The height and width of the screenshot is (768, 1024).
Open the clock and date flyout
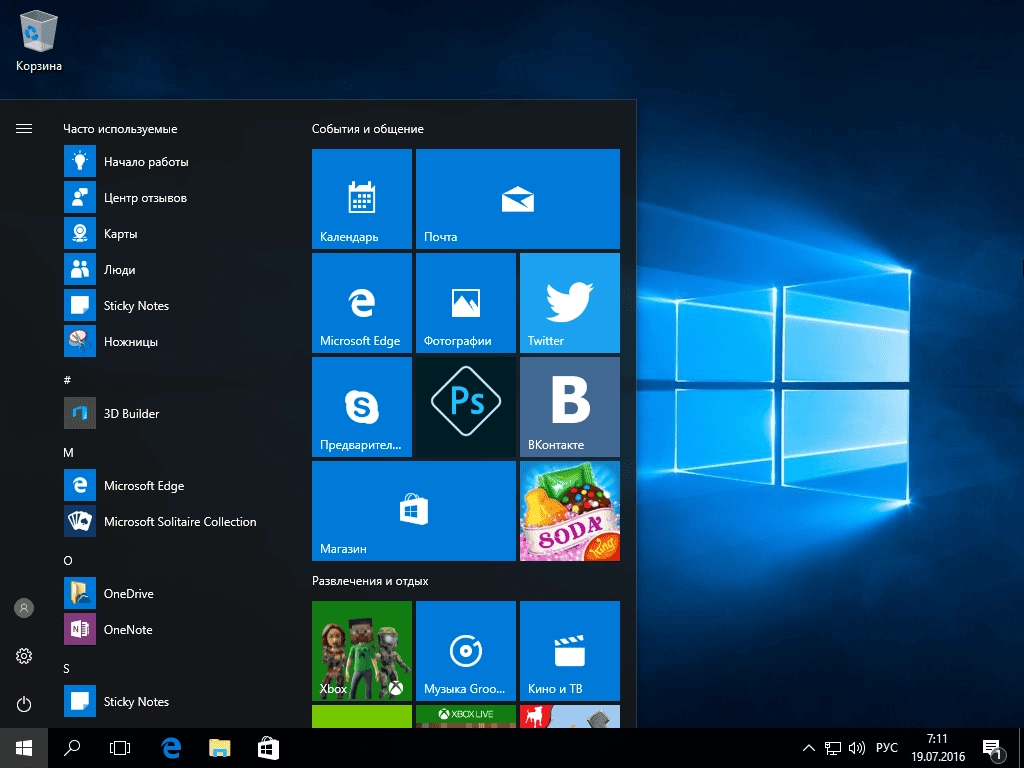(938, 748)
